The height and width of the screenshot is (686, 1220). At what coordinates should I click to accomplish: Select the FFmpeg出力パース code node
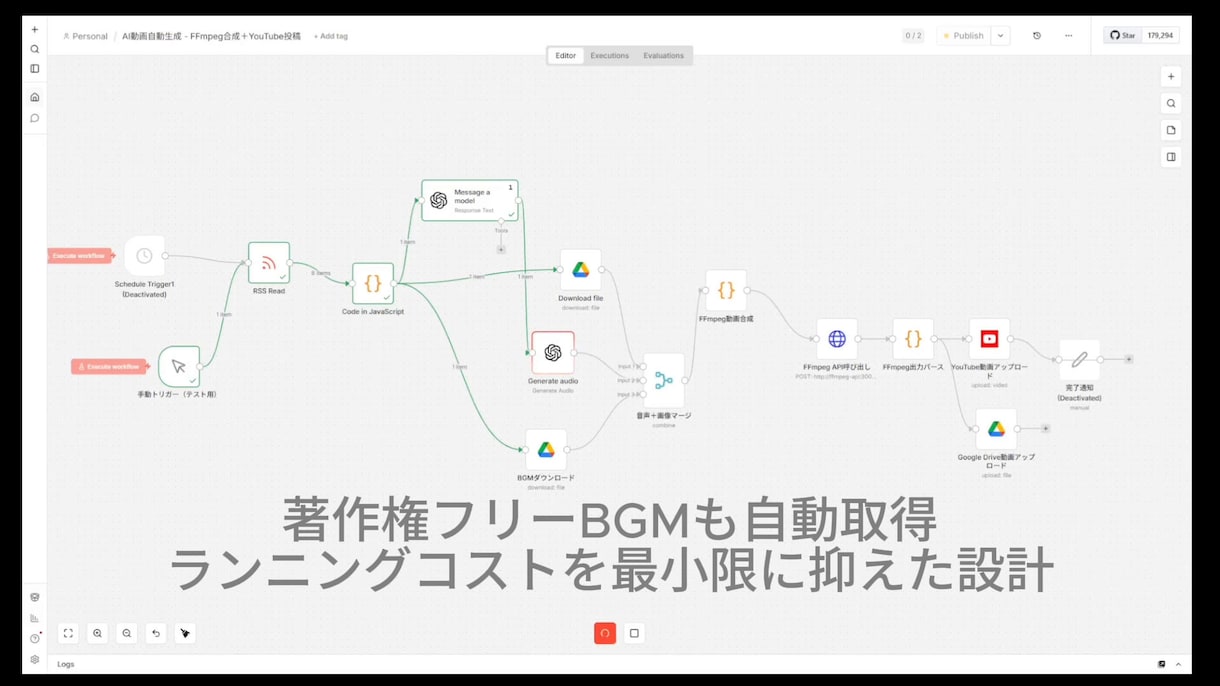tap(913, 339)
